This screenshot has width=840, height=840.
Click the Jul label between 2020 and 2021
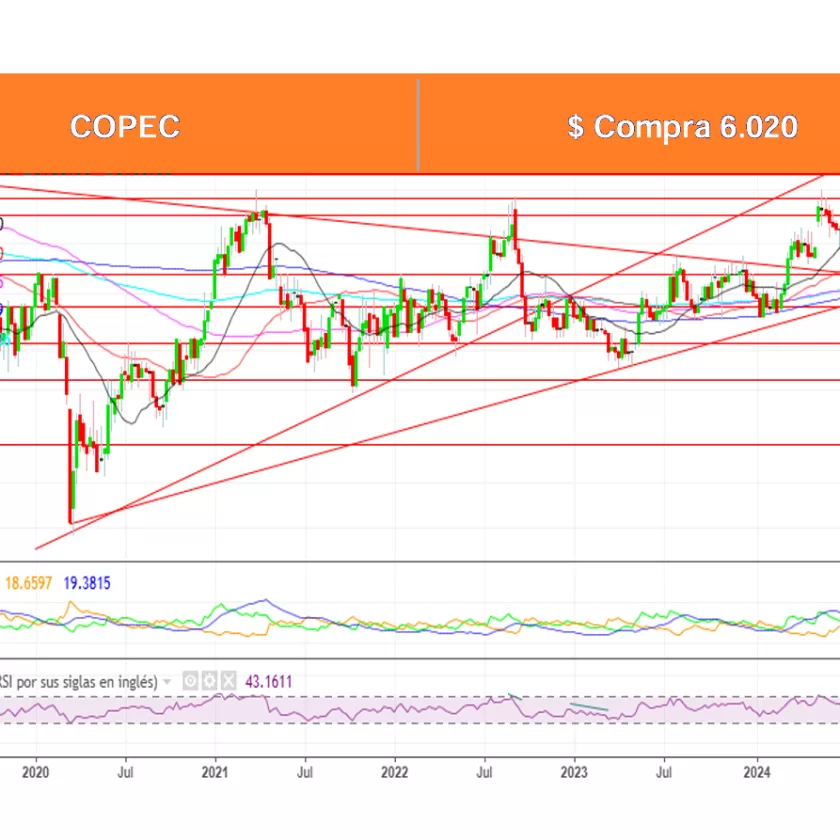click(126, 772)
